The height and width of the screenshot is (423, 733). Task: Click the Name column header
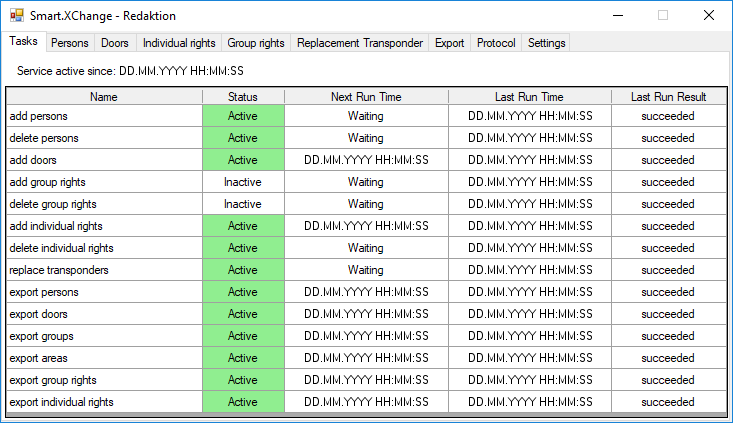point(104,97)
